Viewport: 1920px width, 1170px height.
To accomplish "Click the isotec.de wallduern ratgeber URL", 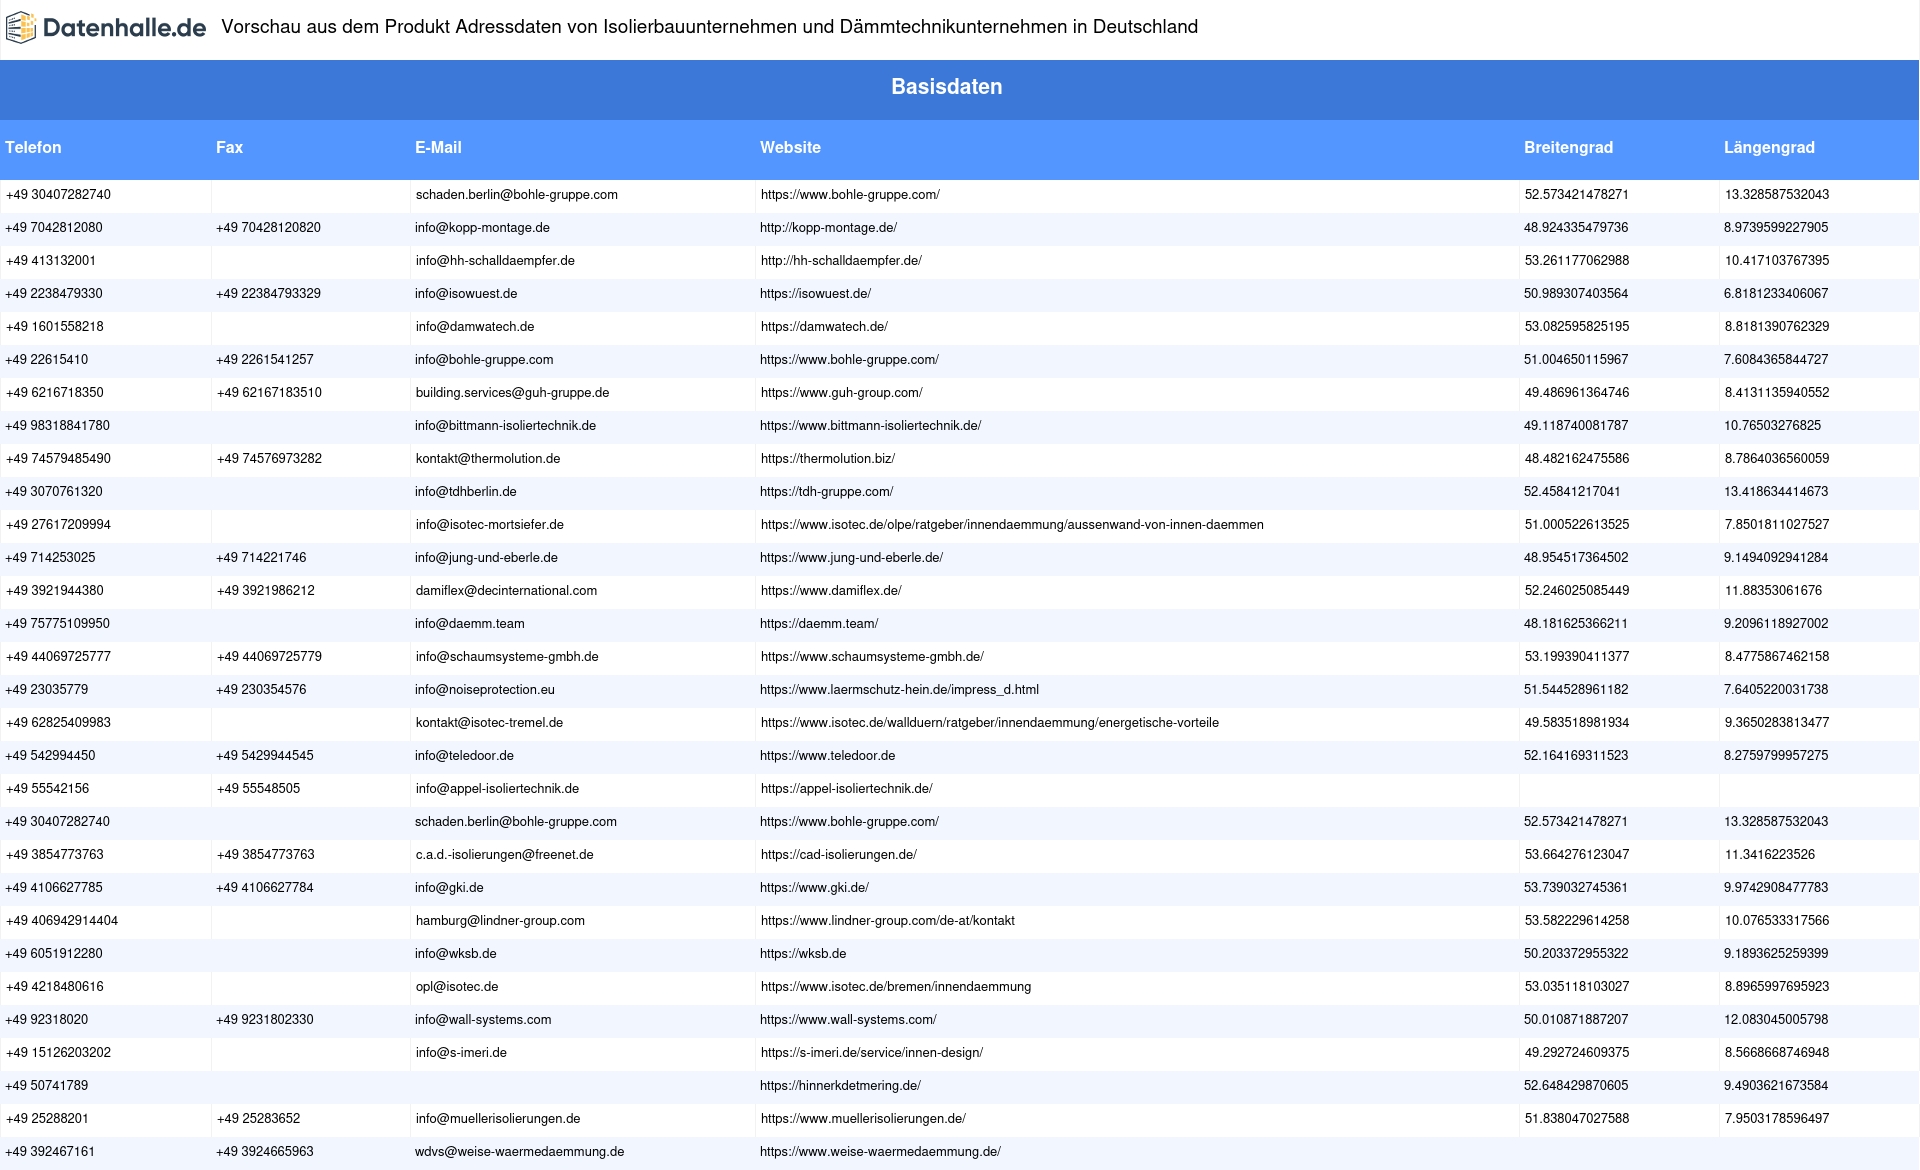I will [x=990, y=723].
